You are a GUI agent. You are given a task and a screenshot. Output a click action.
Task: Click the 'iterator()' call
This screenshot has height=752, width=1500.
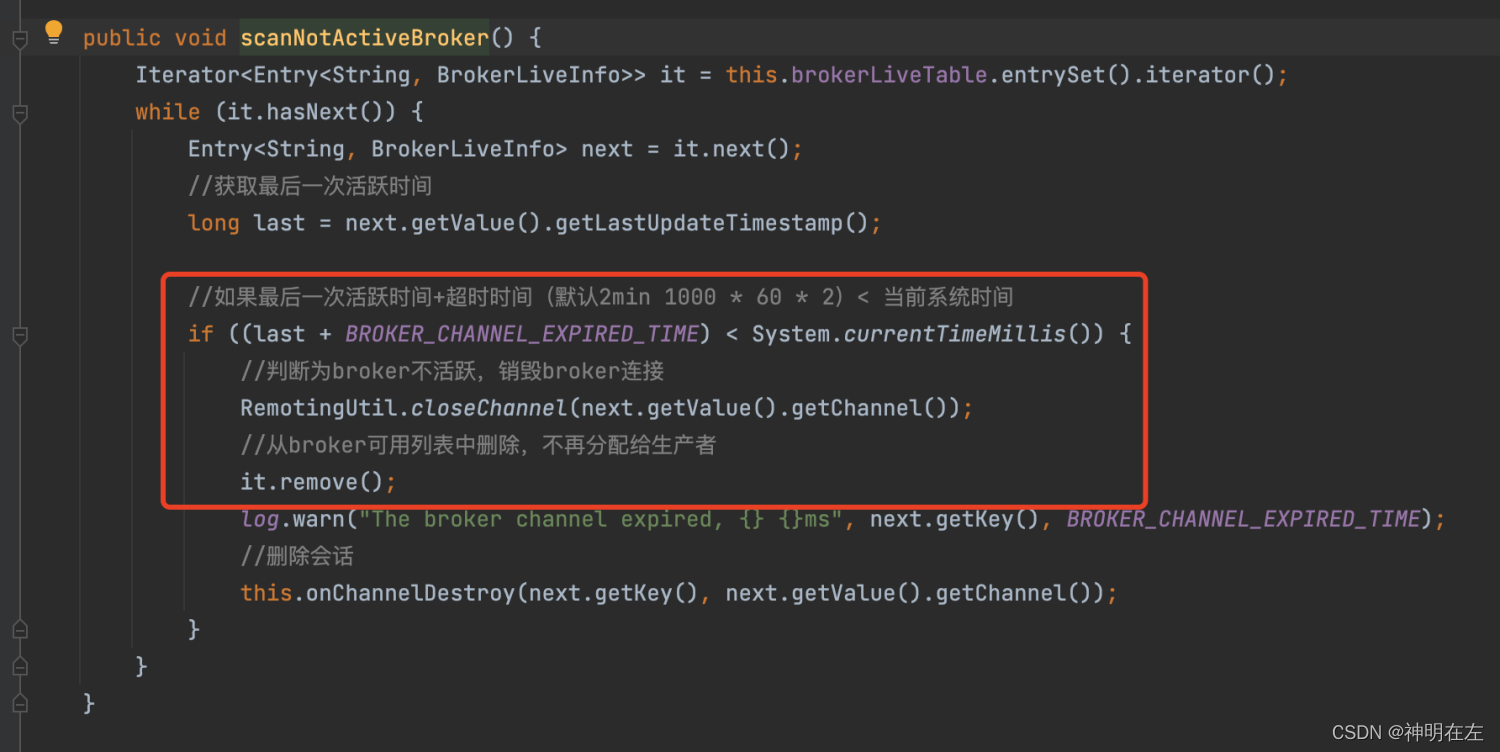click(1210, 75)
